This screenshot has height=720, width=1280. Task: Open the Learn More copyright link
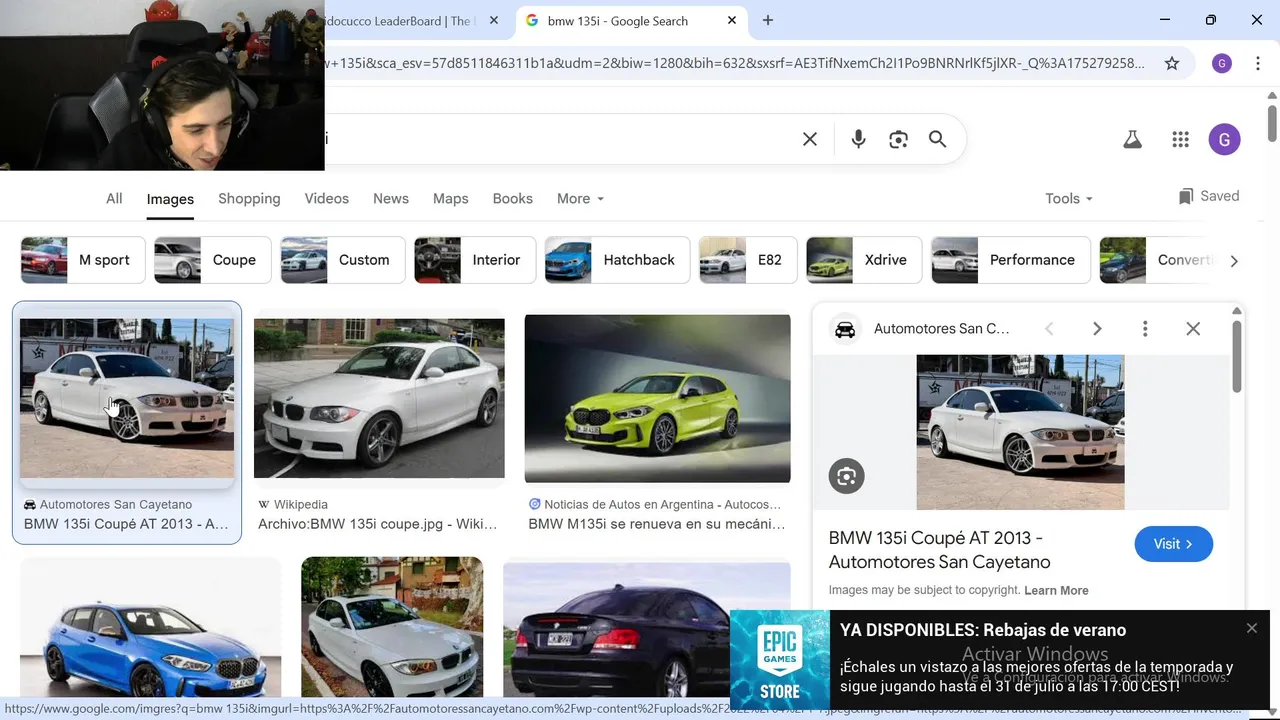pos(1056,590)
